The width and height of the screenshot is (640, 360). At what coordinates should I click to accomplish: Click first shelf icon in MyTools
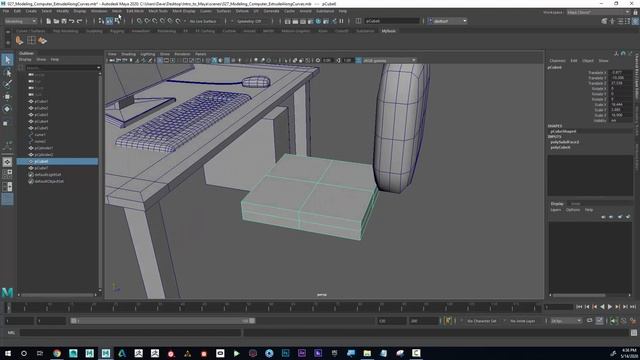[19, 40]
